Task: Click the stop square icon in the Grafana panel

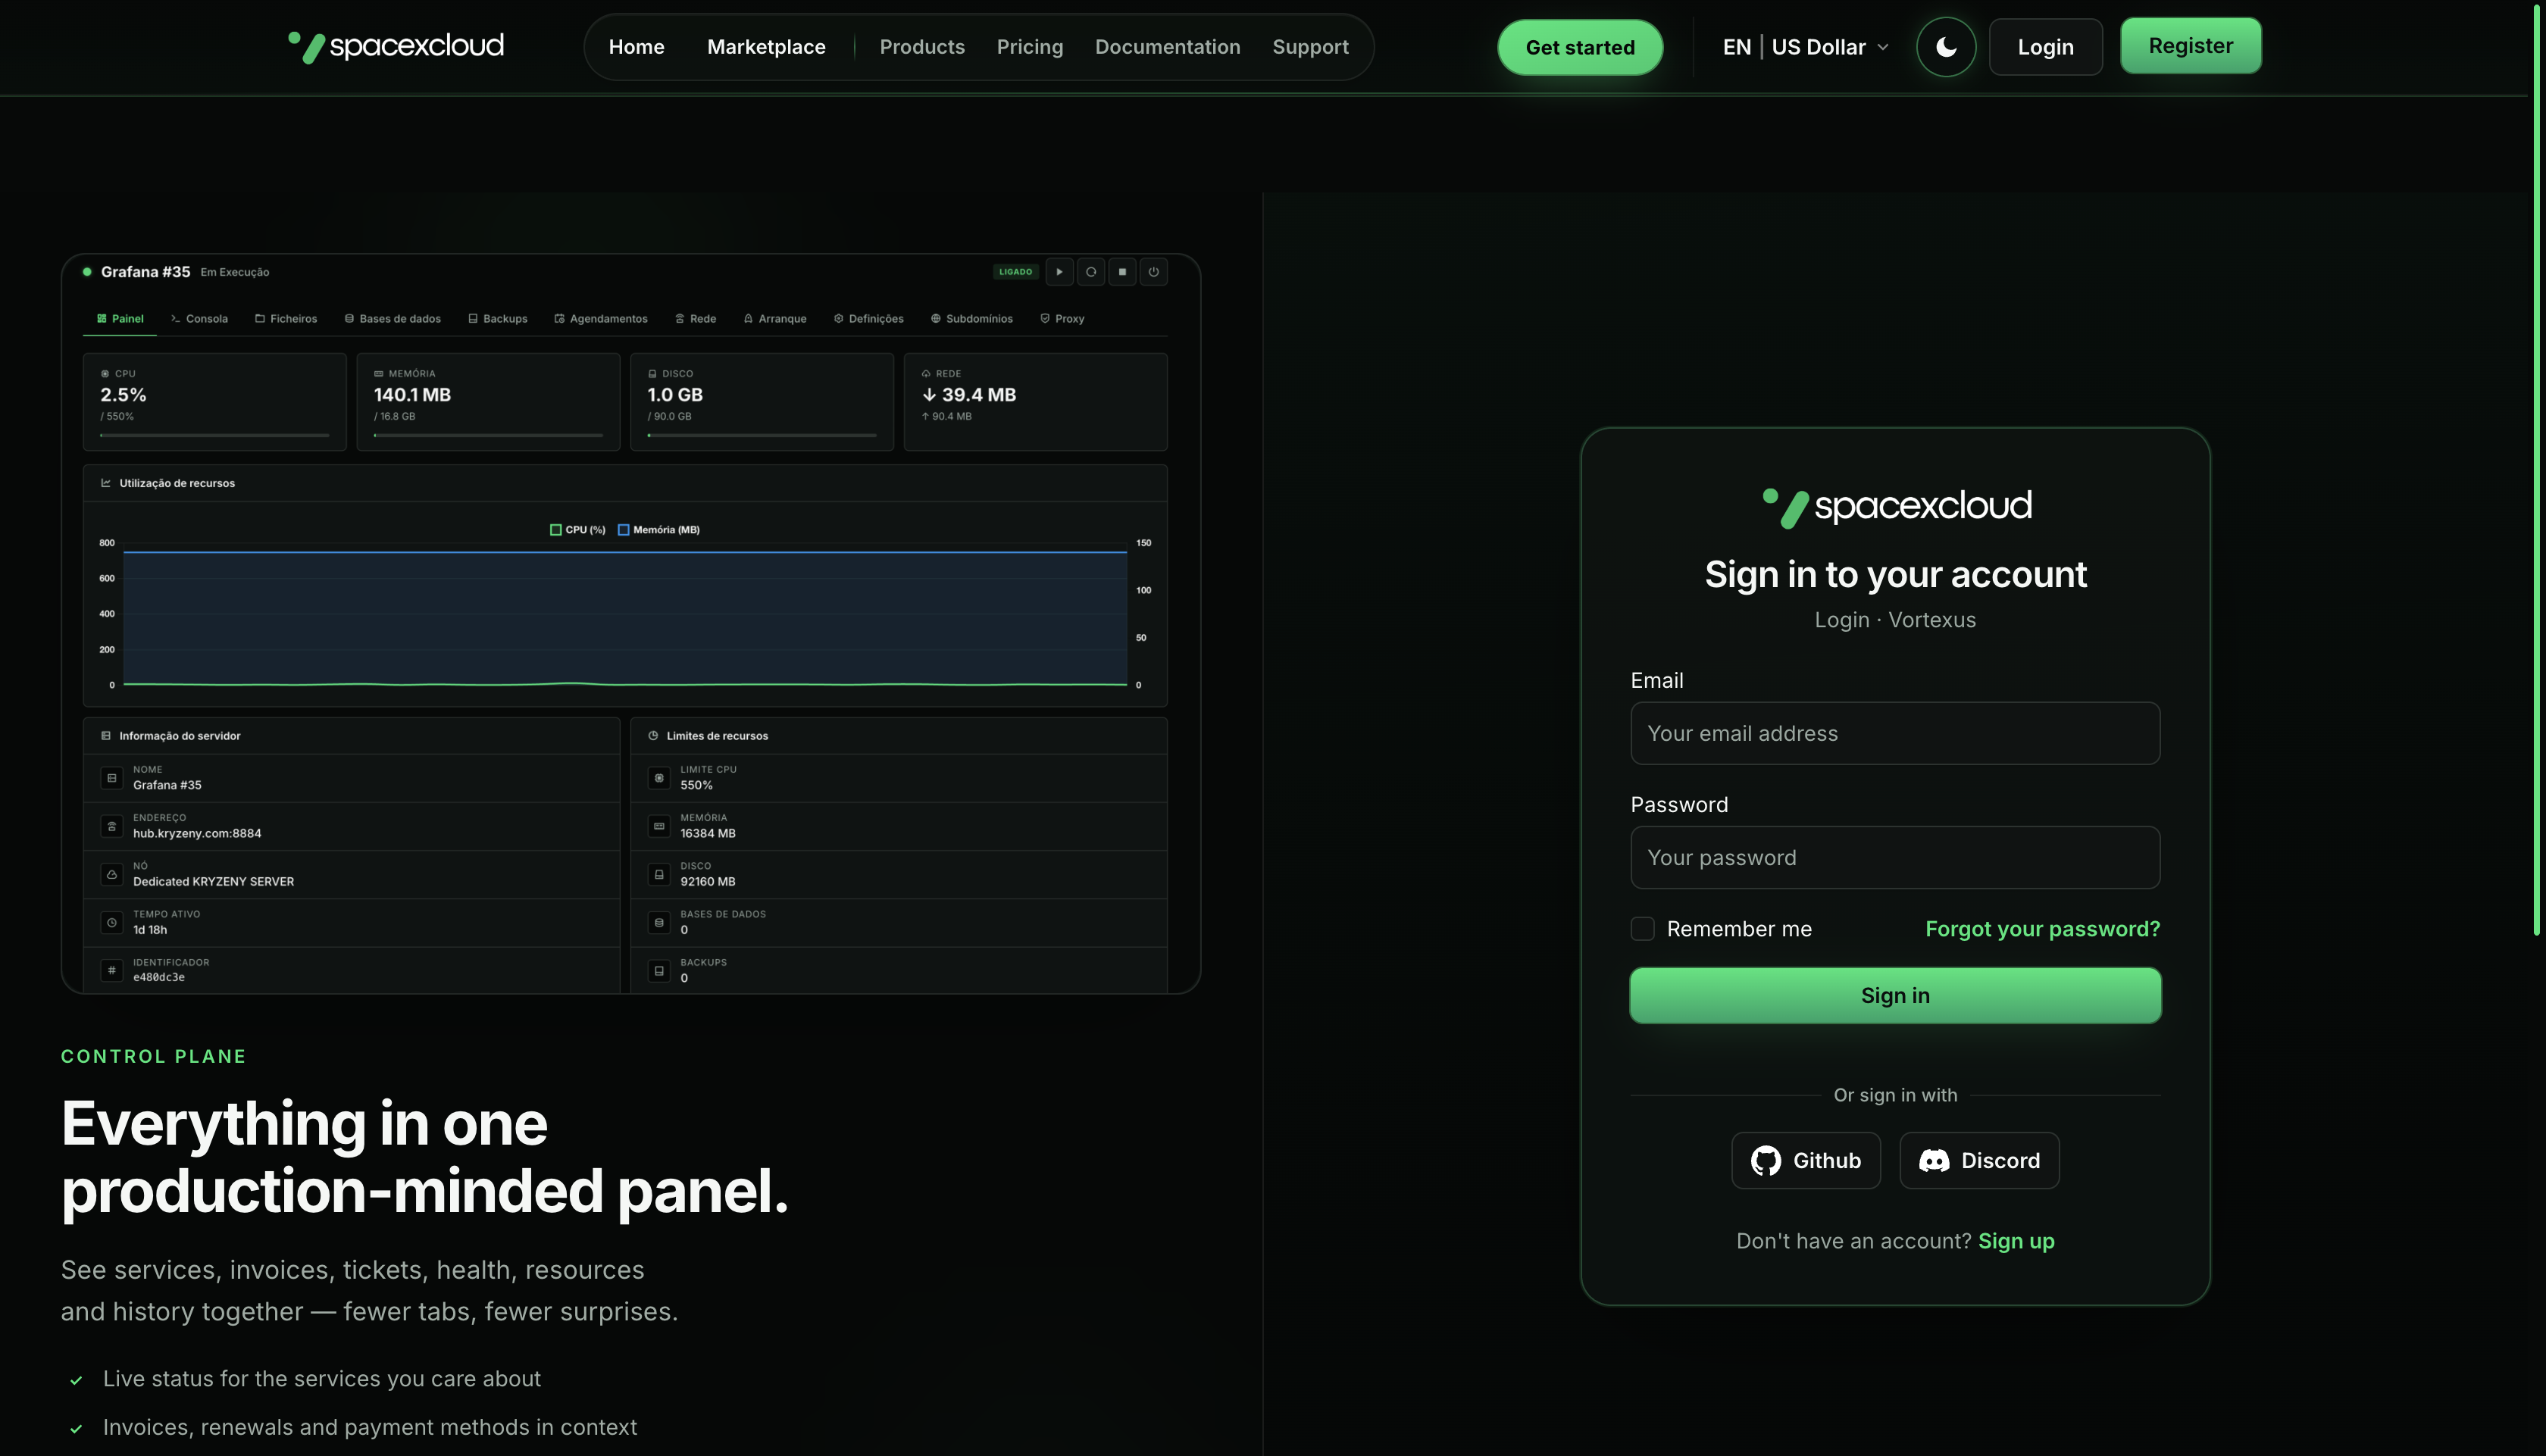Action: tap(1122, 272)
